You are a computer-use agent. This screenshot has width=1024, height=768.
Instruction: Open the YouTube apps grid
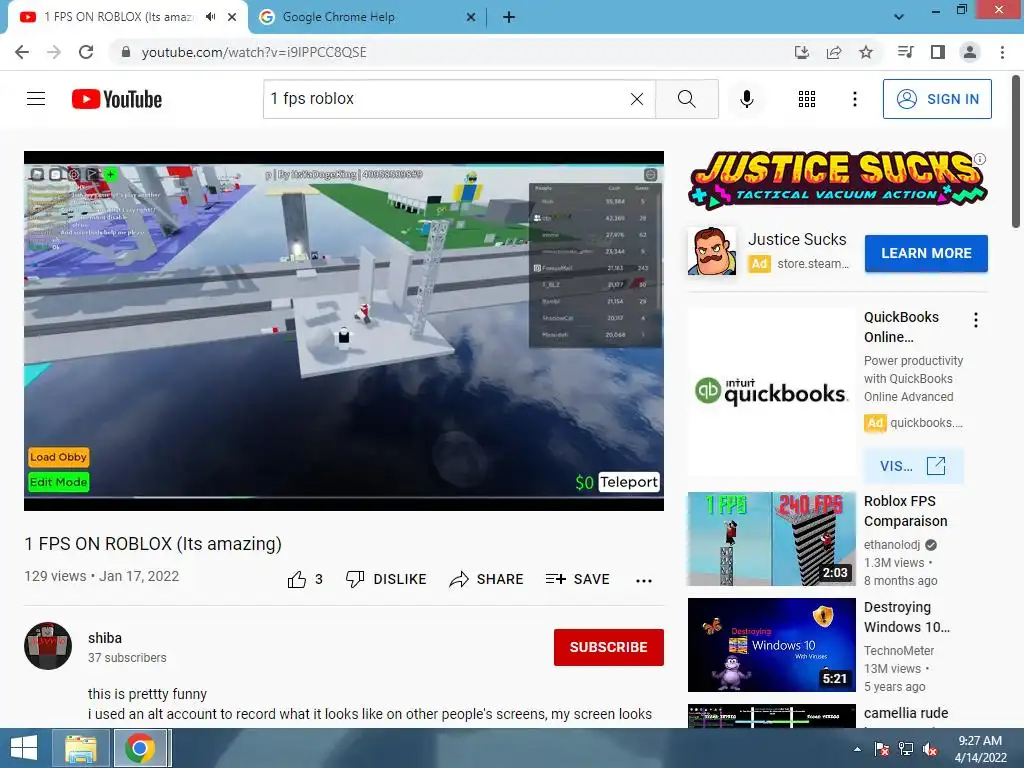807,99
